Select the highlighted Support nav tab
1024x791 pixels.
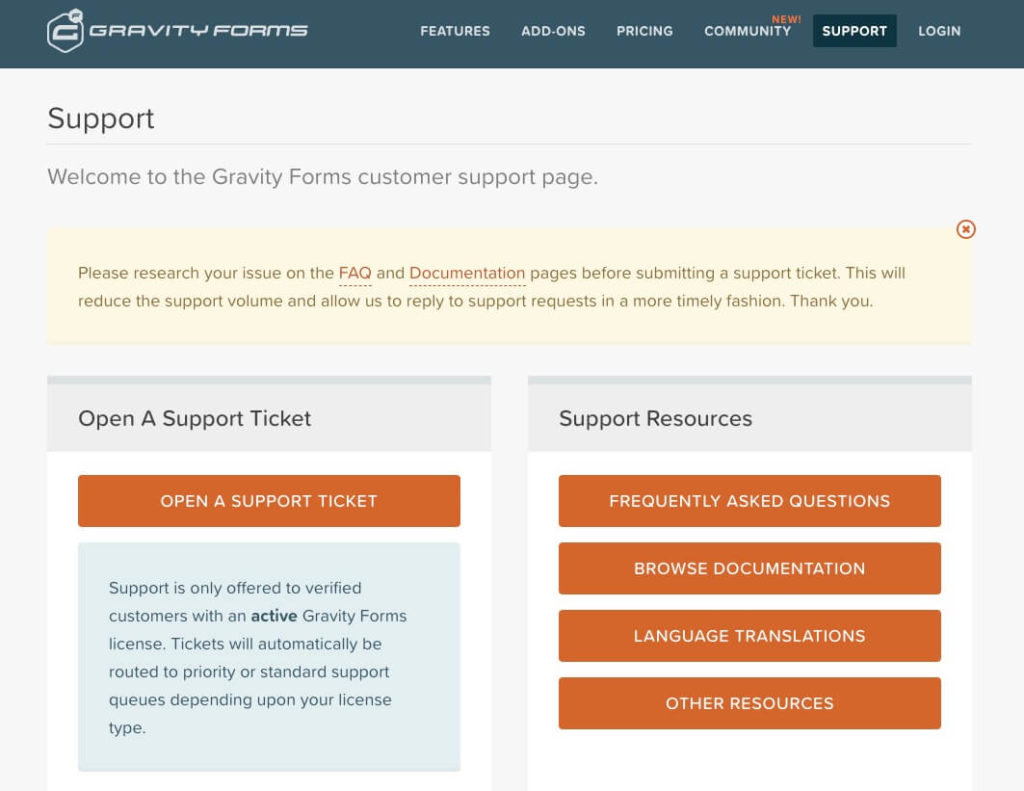point(854,31)
